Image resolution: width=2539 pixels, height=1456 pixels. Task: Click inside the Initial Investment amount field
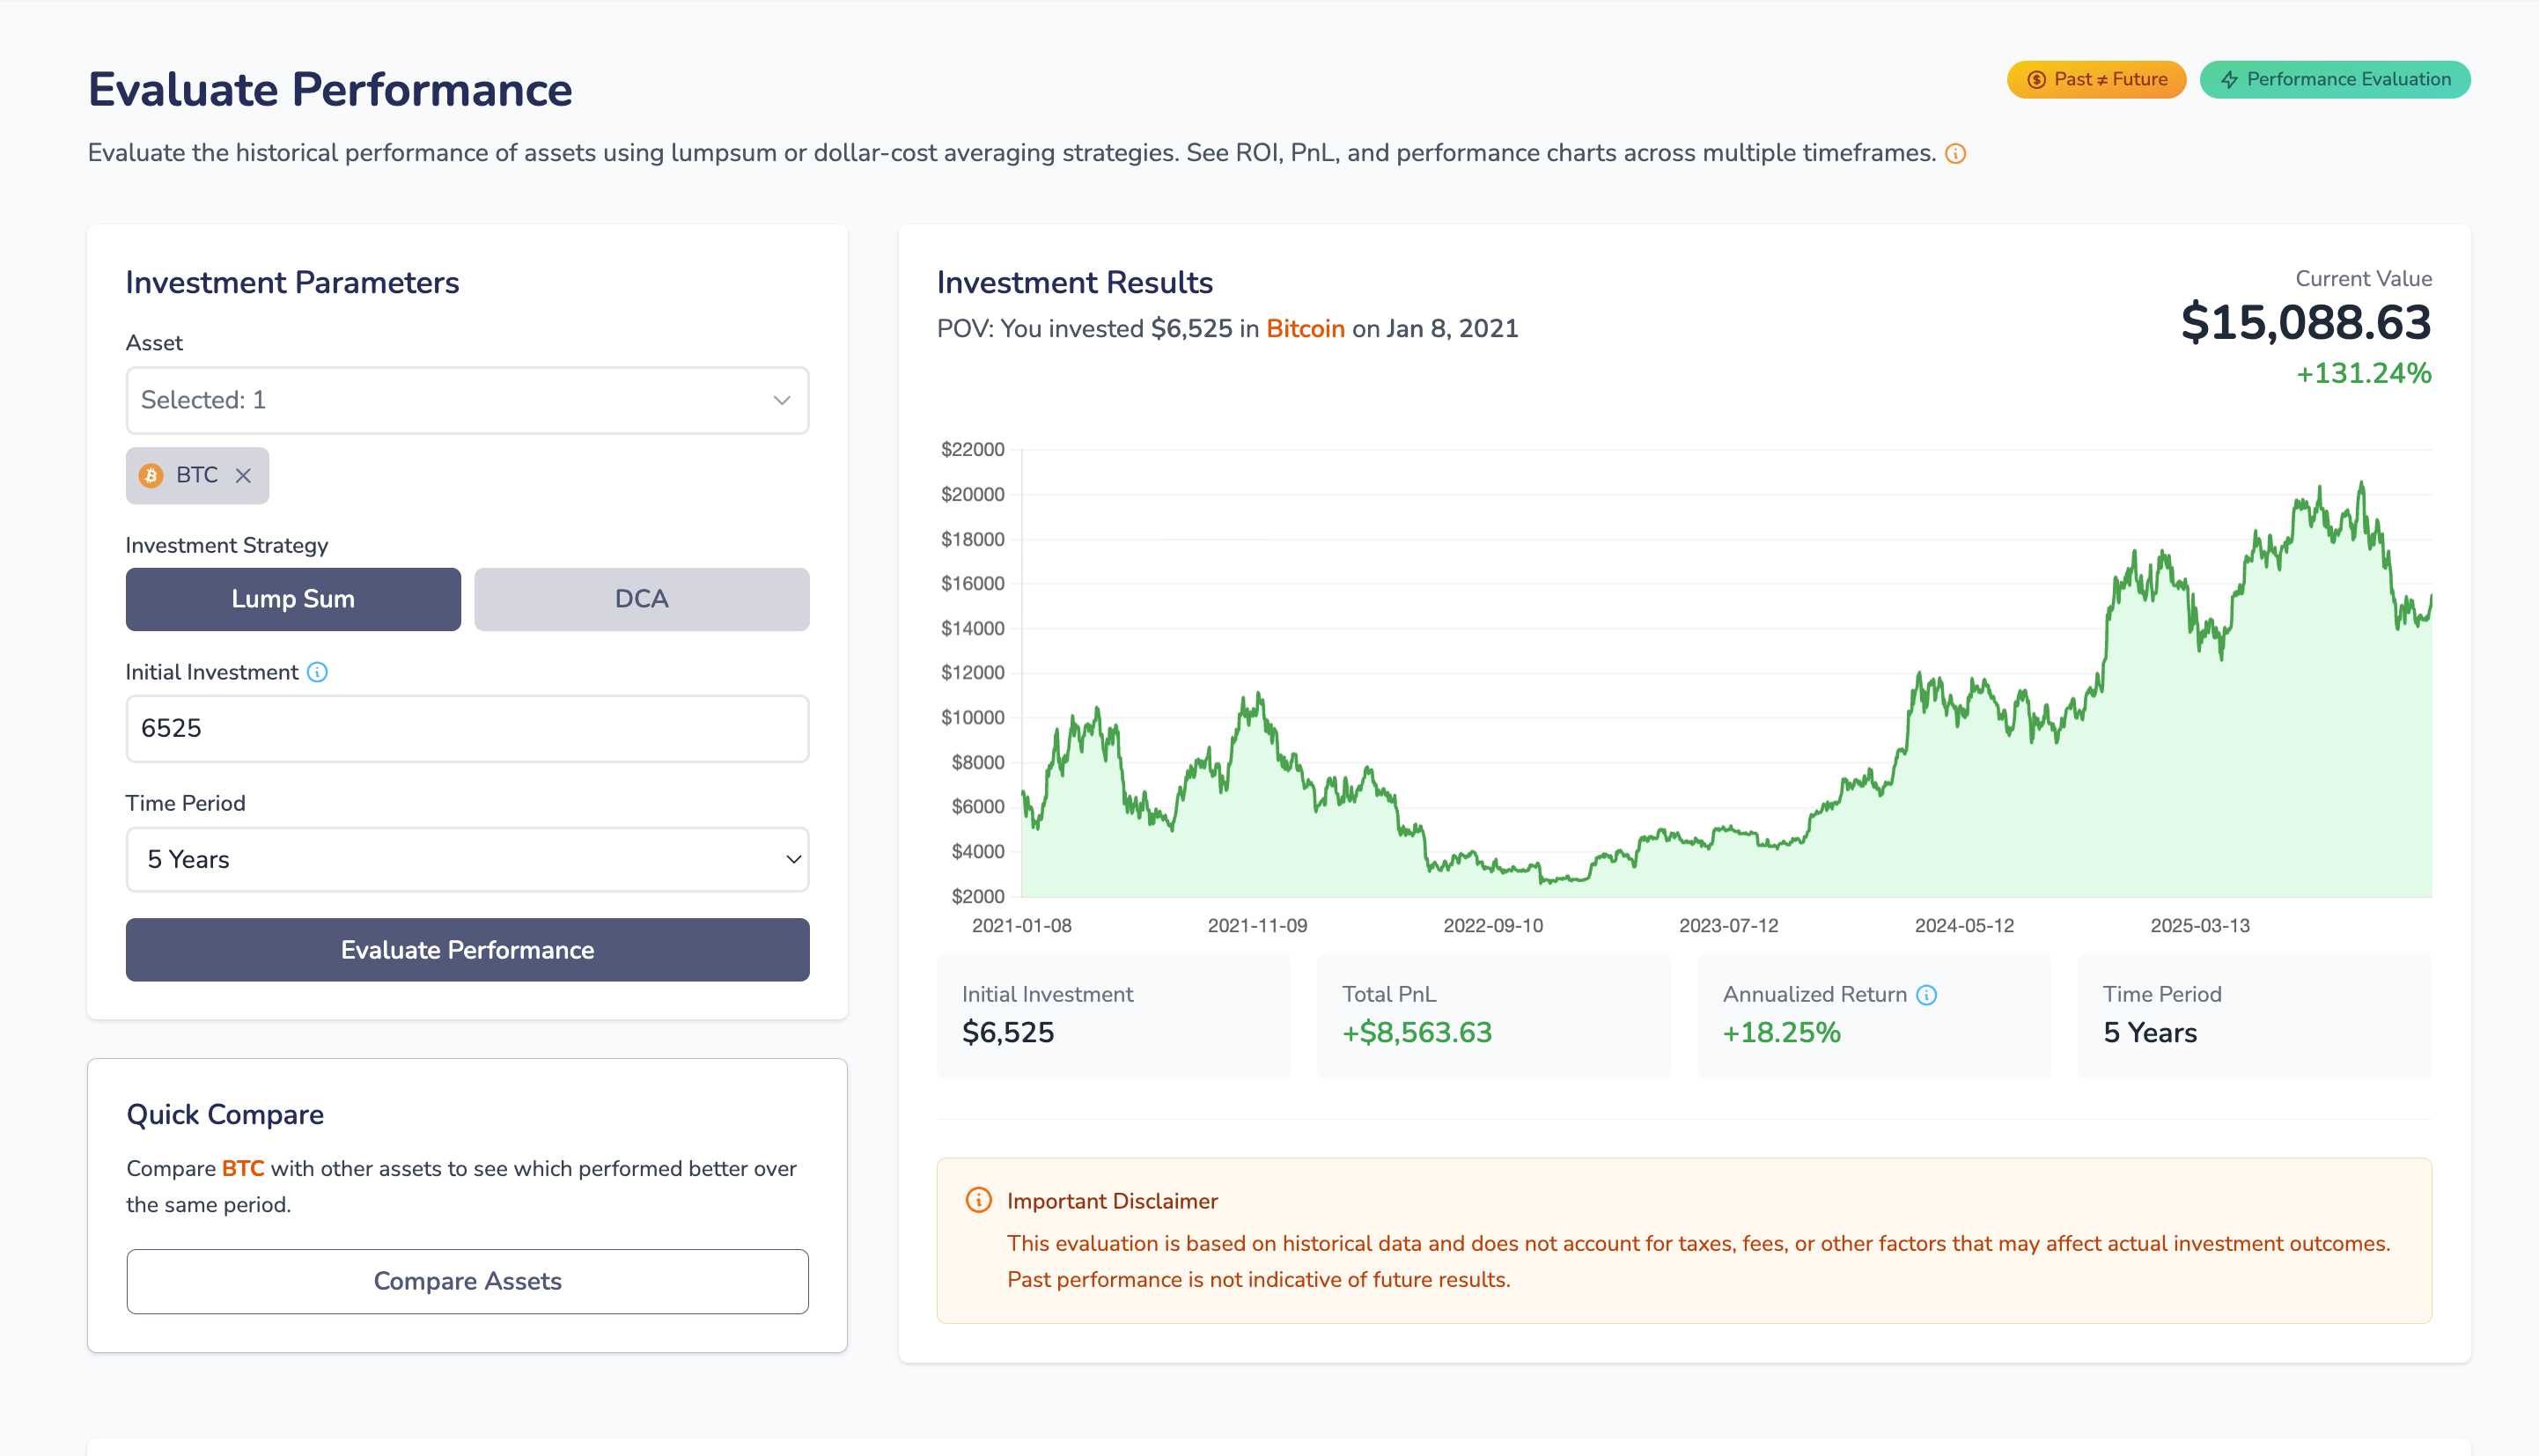click(467, 729)
